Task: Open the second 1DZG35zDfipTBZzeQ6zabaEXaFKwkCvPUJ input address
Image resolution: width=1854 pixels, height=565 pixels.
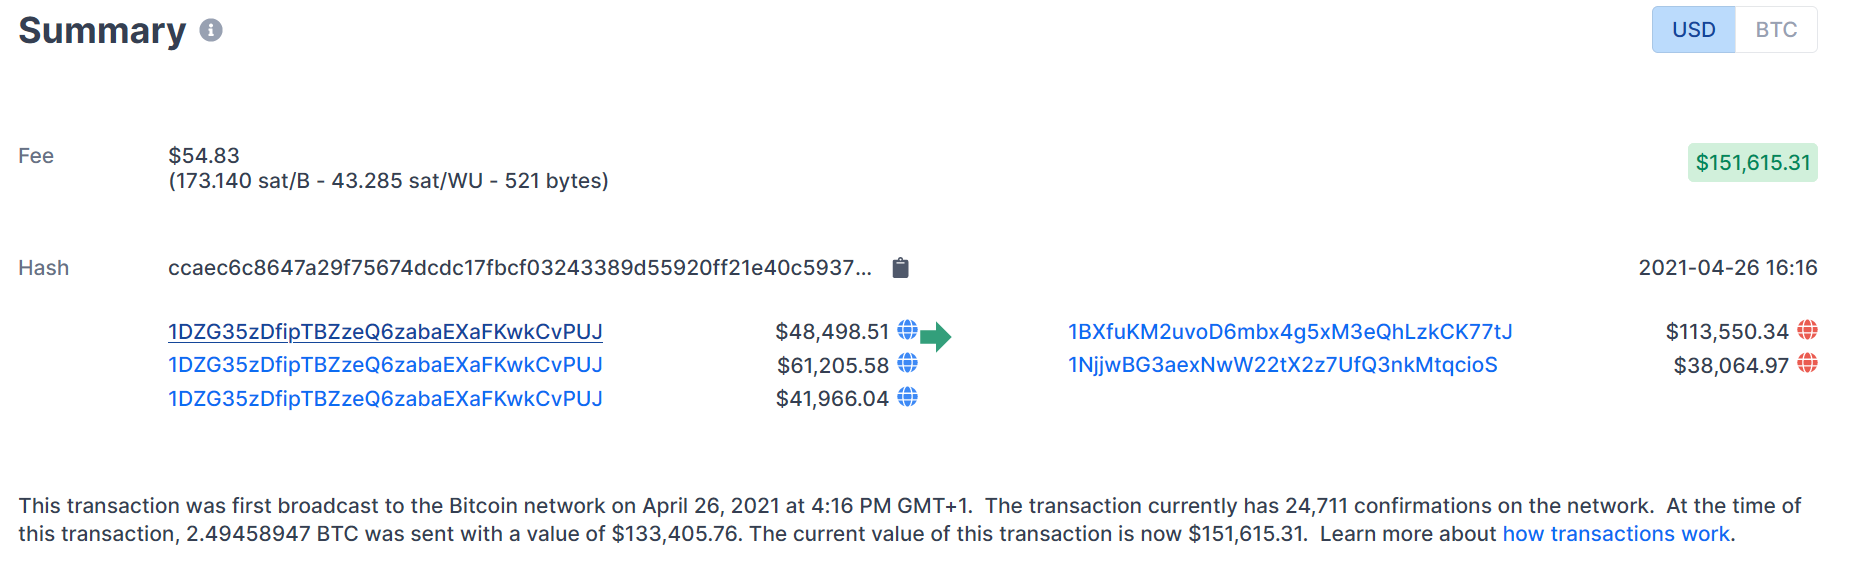Action: tap(385, 365)
